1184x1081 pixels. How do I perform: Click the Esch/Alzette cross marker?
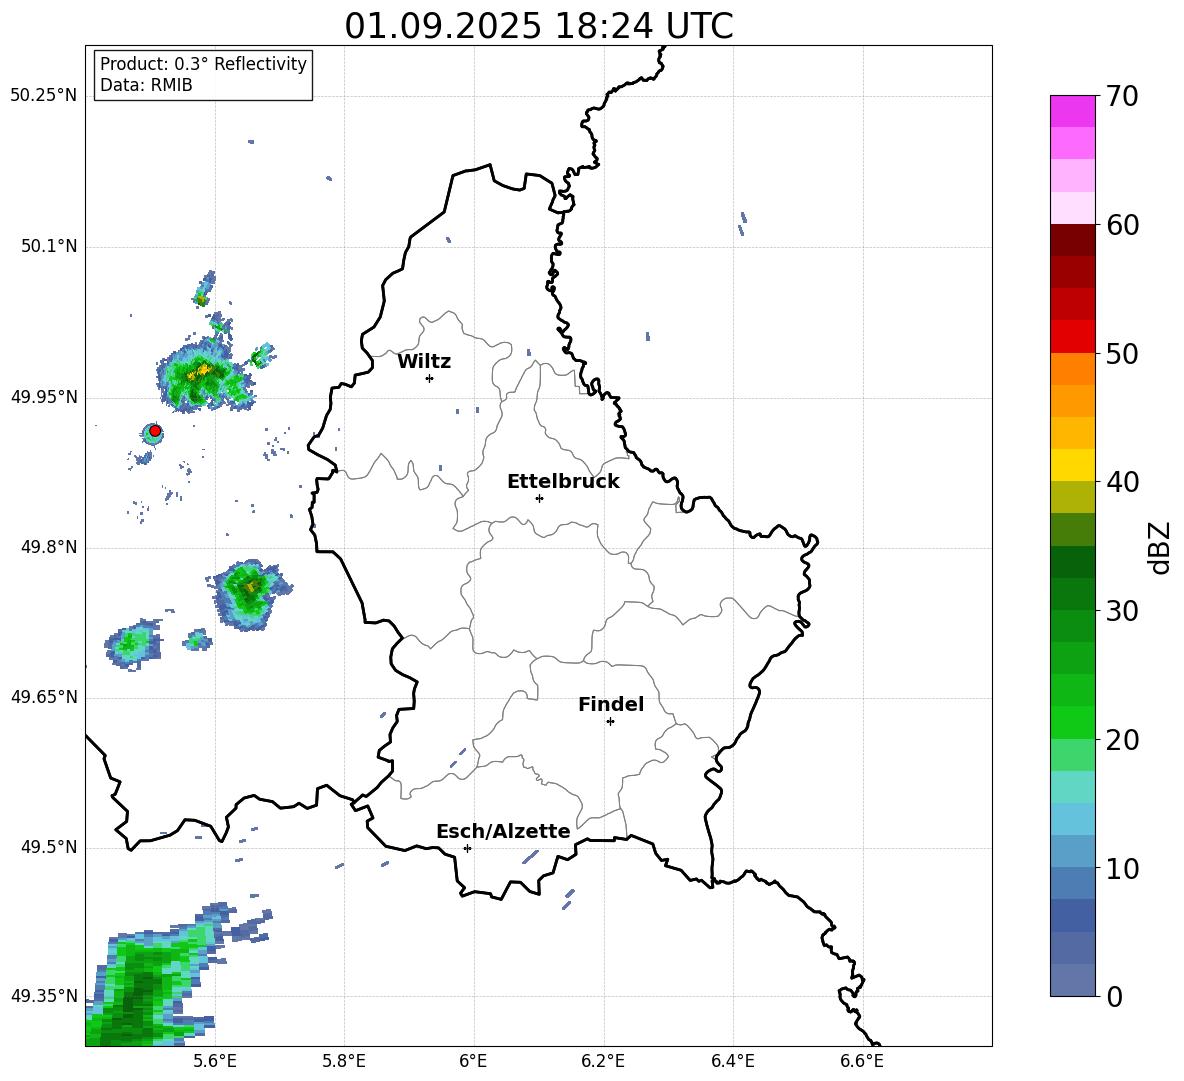coord(467,848)
